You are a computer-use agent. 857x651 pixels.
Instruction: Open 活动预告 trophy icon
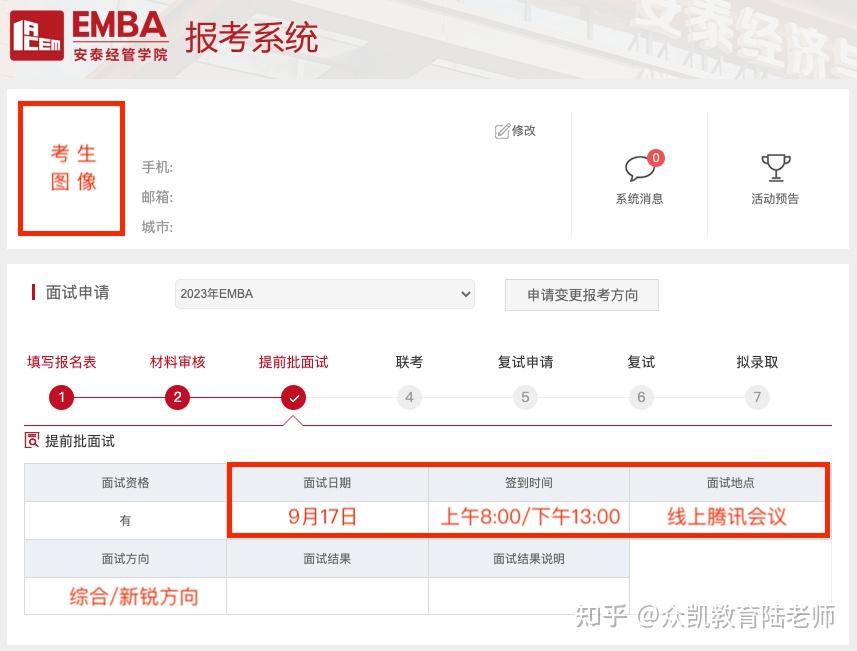pos(776,167)
